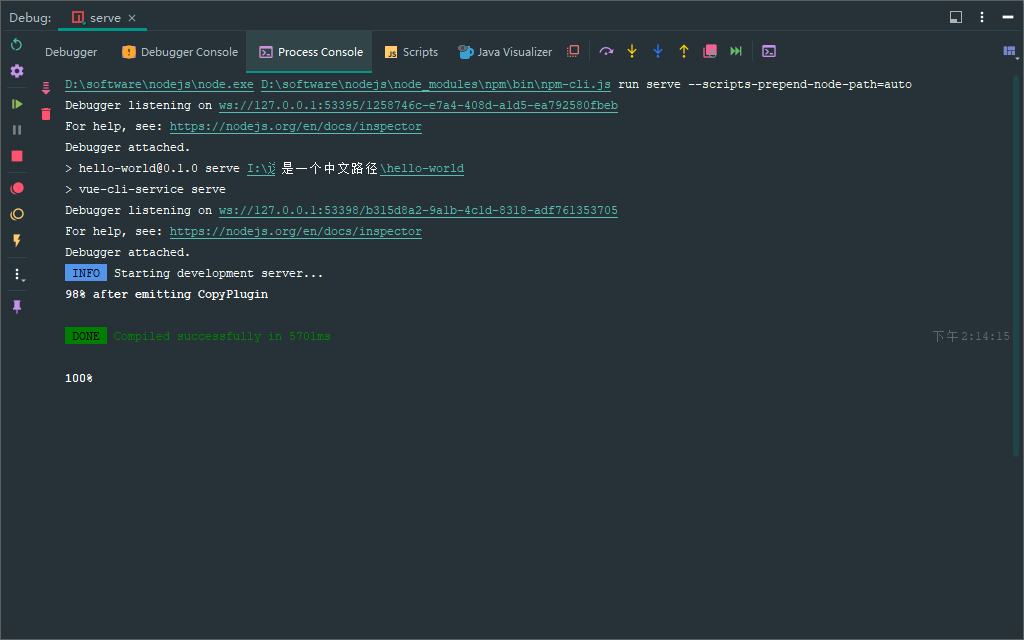Pause the running program
The width and height of the screenshot is (1024, 640).
[x=17, y=130]
